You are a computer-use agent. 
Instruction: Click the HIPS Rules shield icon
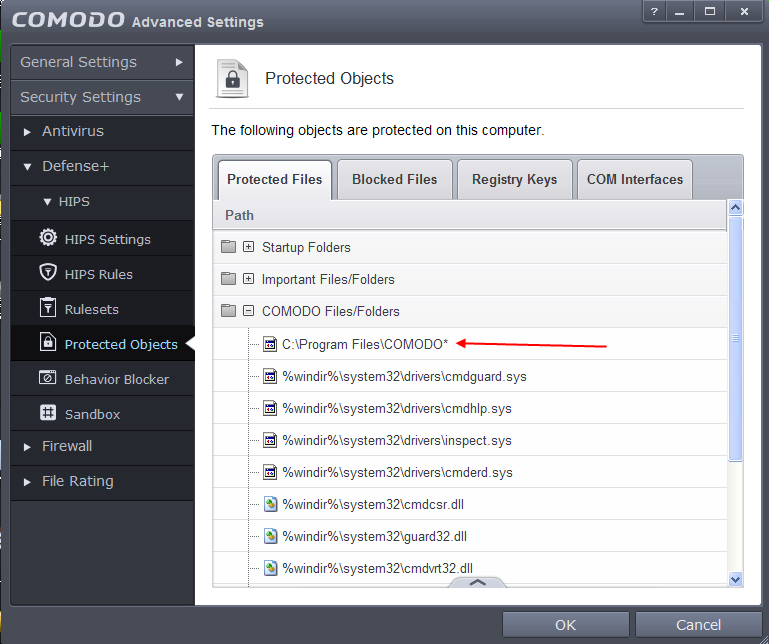[47, 273]
